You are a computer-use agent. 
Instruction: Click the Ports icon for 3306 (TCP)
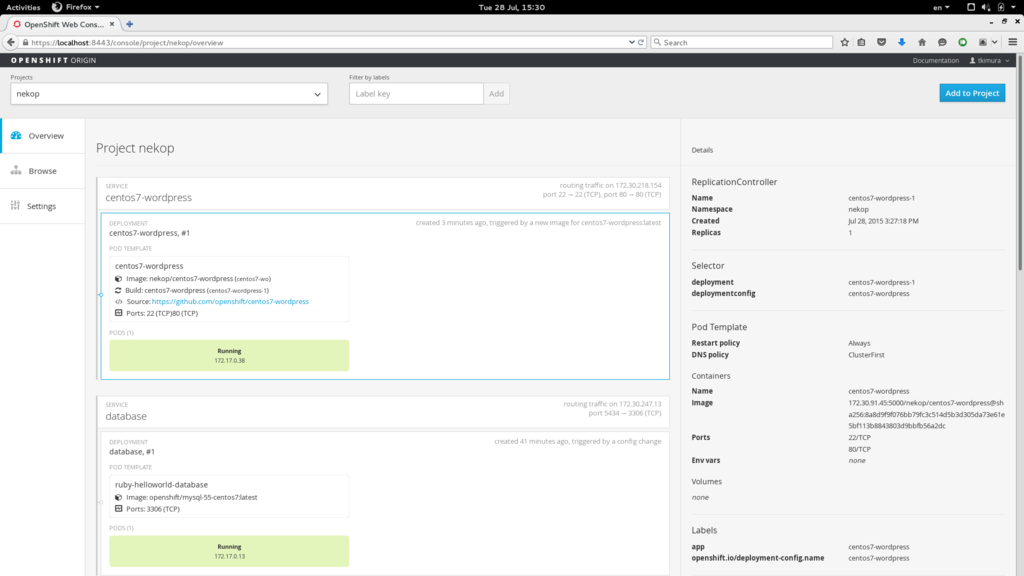(118, 509)
